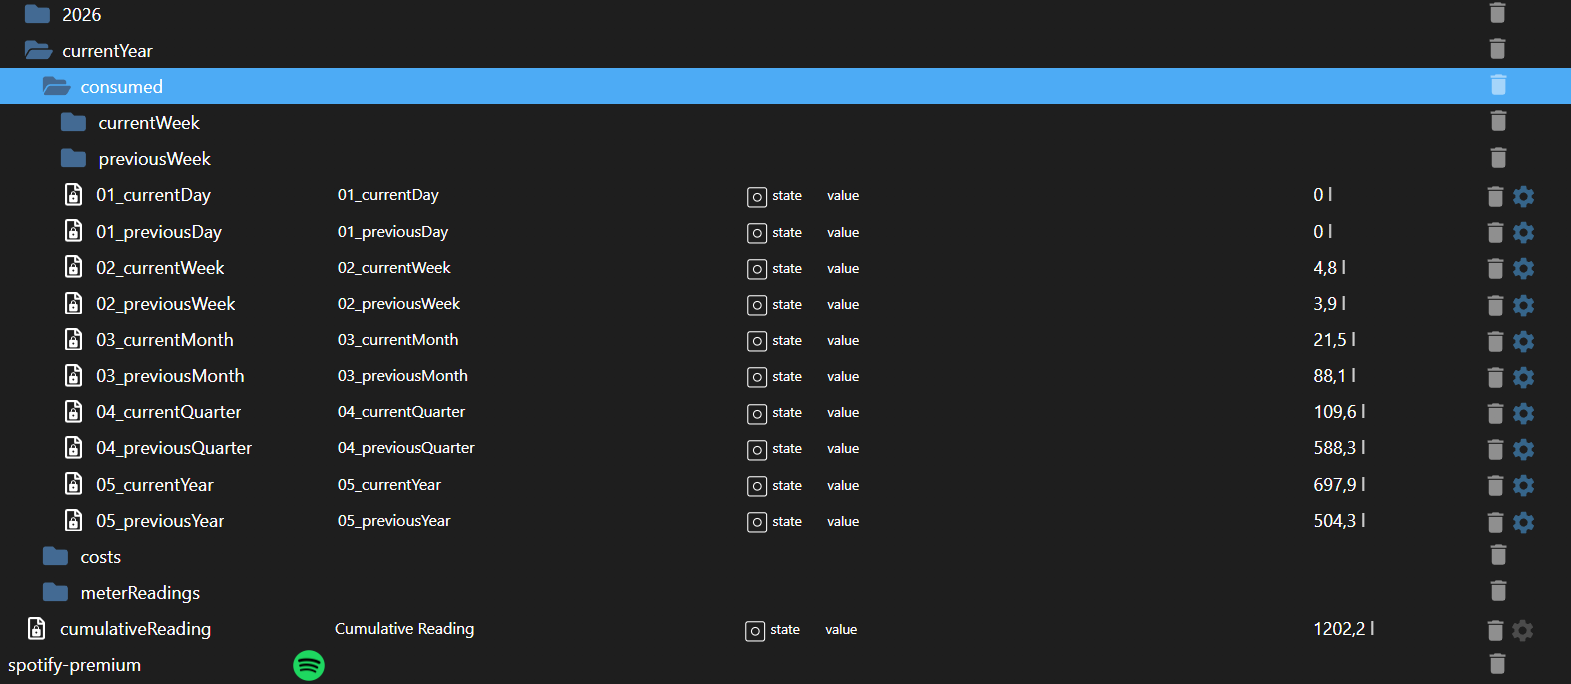Click the locked file icon of 04_previousQuarter
The image size is (1571, 684).
(x=73, y=448)
